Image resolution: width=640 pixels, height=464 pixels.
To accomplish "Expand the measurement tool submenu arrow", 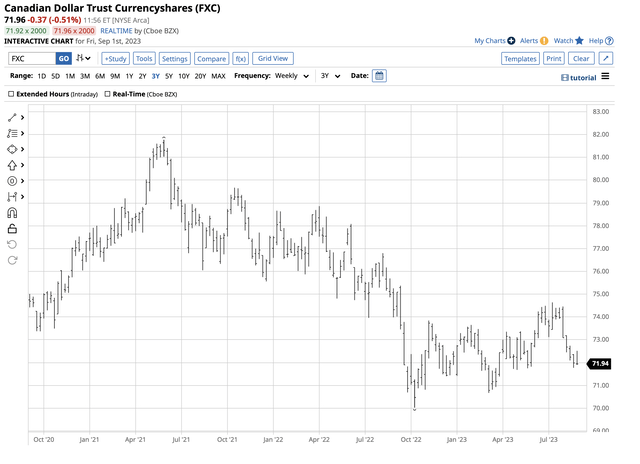I will (x=22, y=197).
